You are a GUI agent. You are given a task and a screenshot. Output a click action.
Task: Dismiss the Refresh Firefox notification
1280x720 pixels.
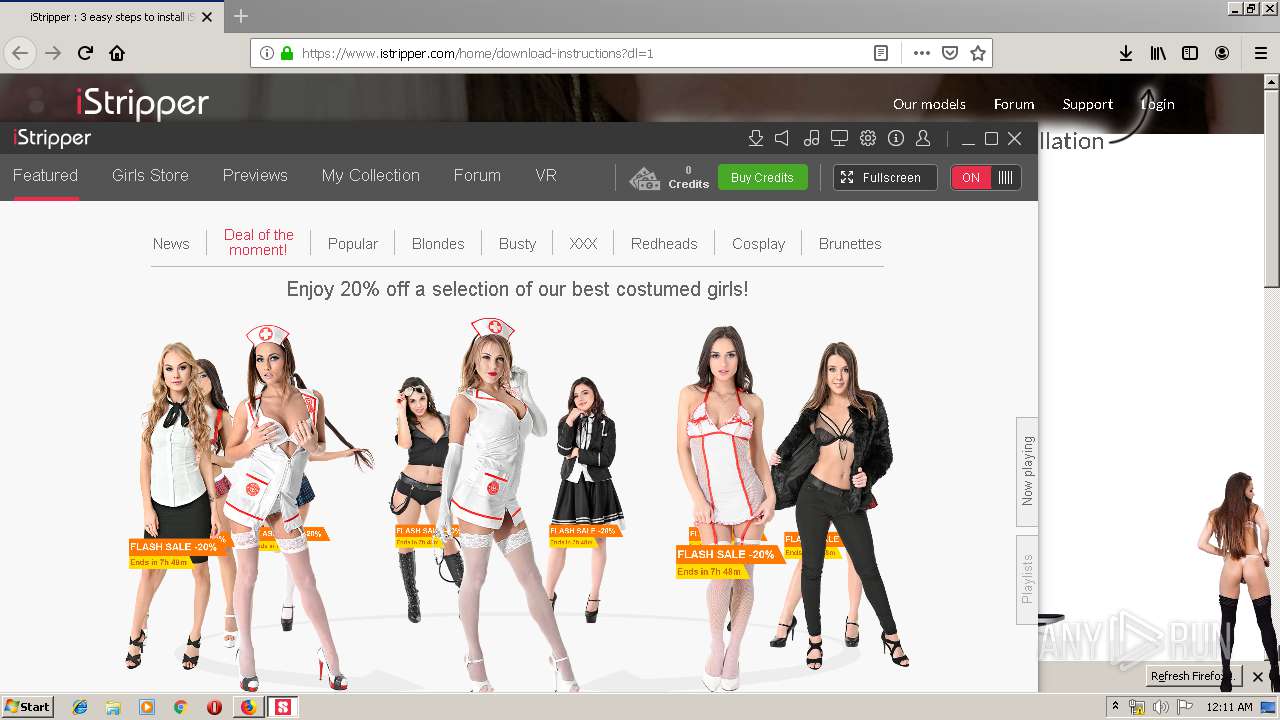pyautogui.click(x=1258, y=677)
